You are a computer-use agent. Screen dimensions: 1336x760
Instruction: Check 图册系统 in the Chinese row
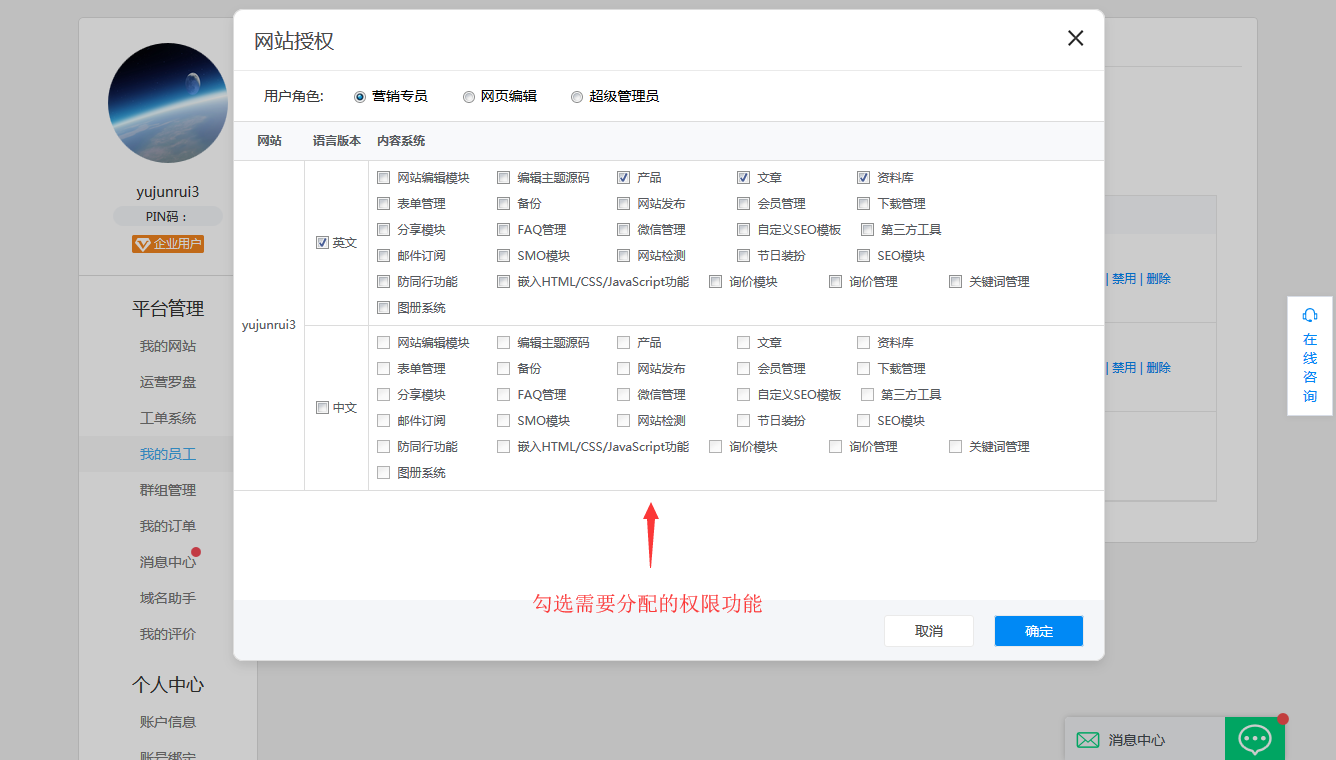pos(384,473)
